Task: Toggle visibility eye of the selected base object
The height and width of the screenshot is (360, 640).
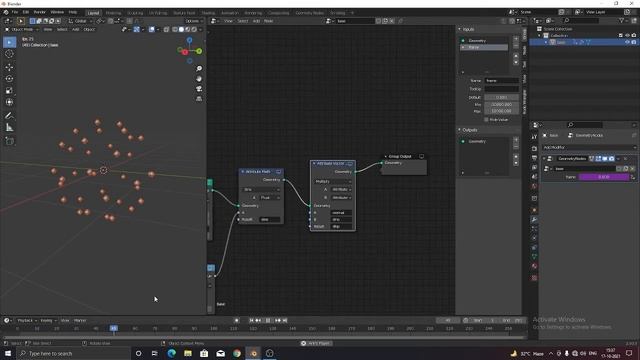Action: 627,42
